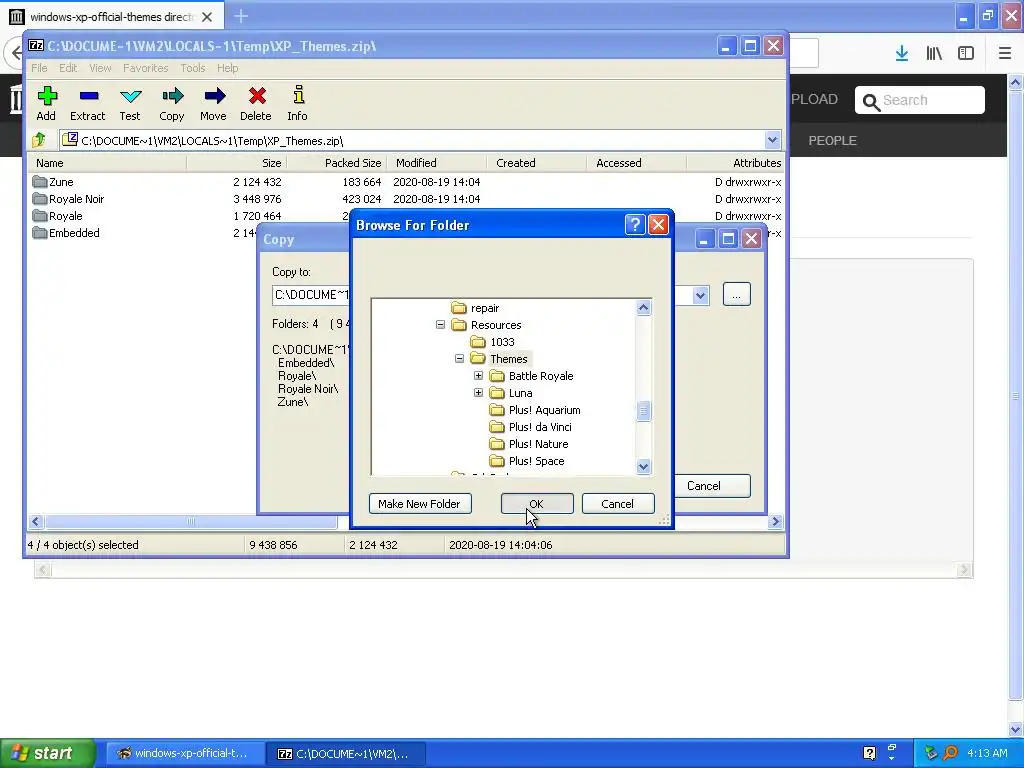1024x768 pixels.
Task: Click Cancel in the Copy dialog
Action: coord(712,486)
